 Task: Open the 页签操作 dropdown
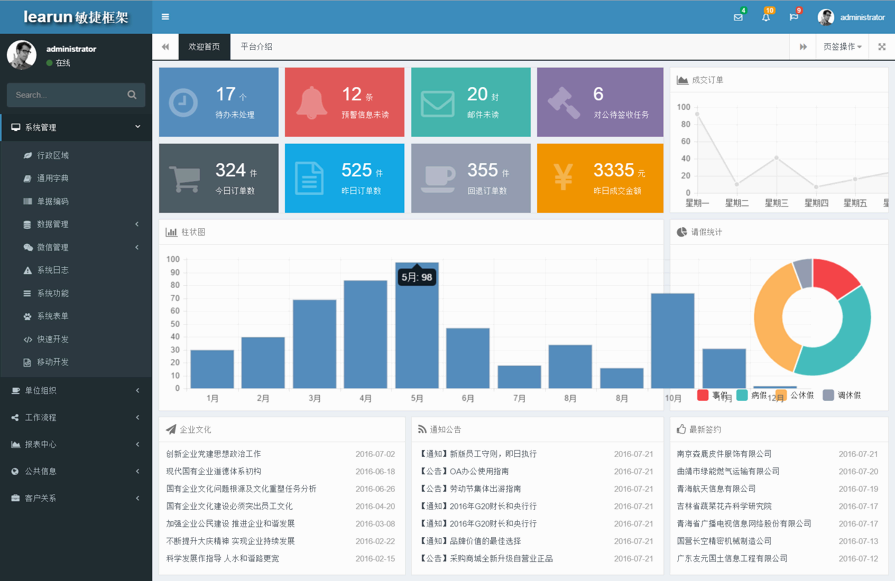(842, 47)
